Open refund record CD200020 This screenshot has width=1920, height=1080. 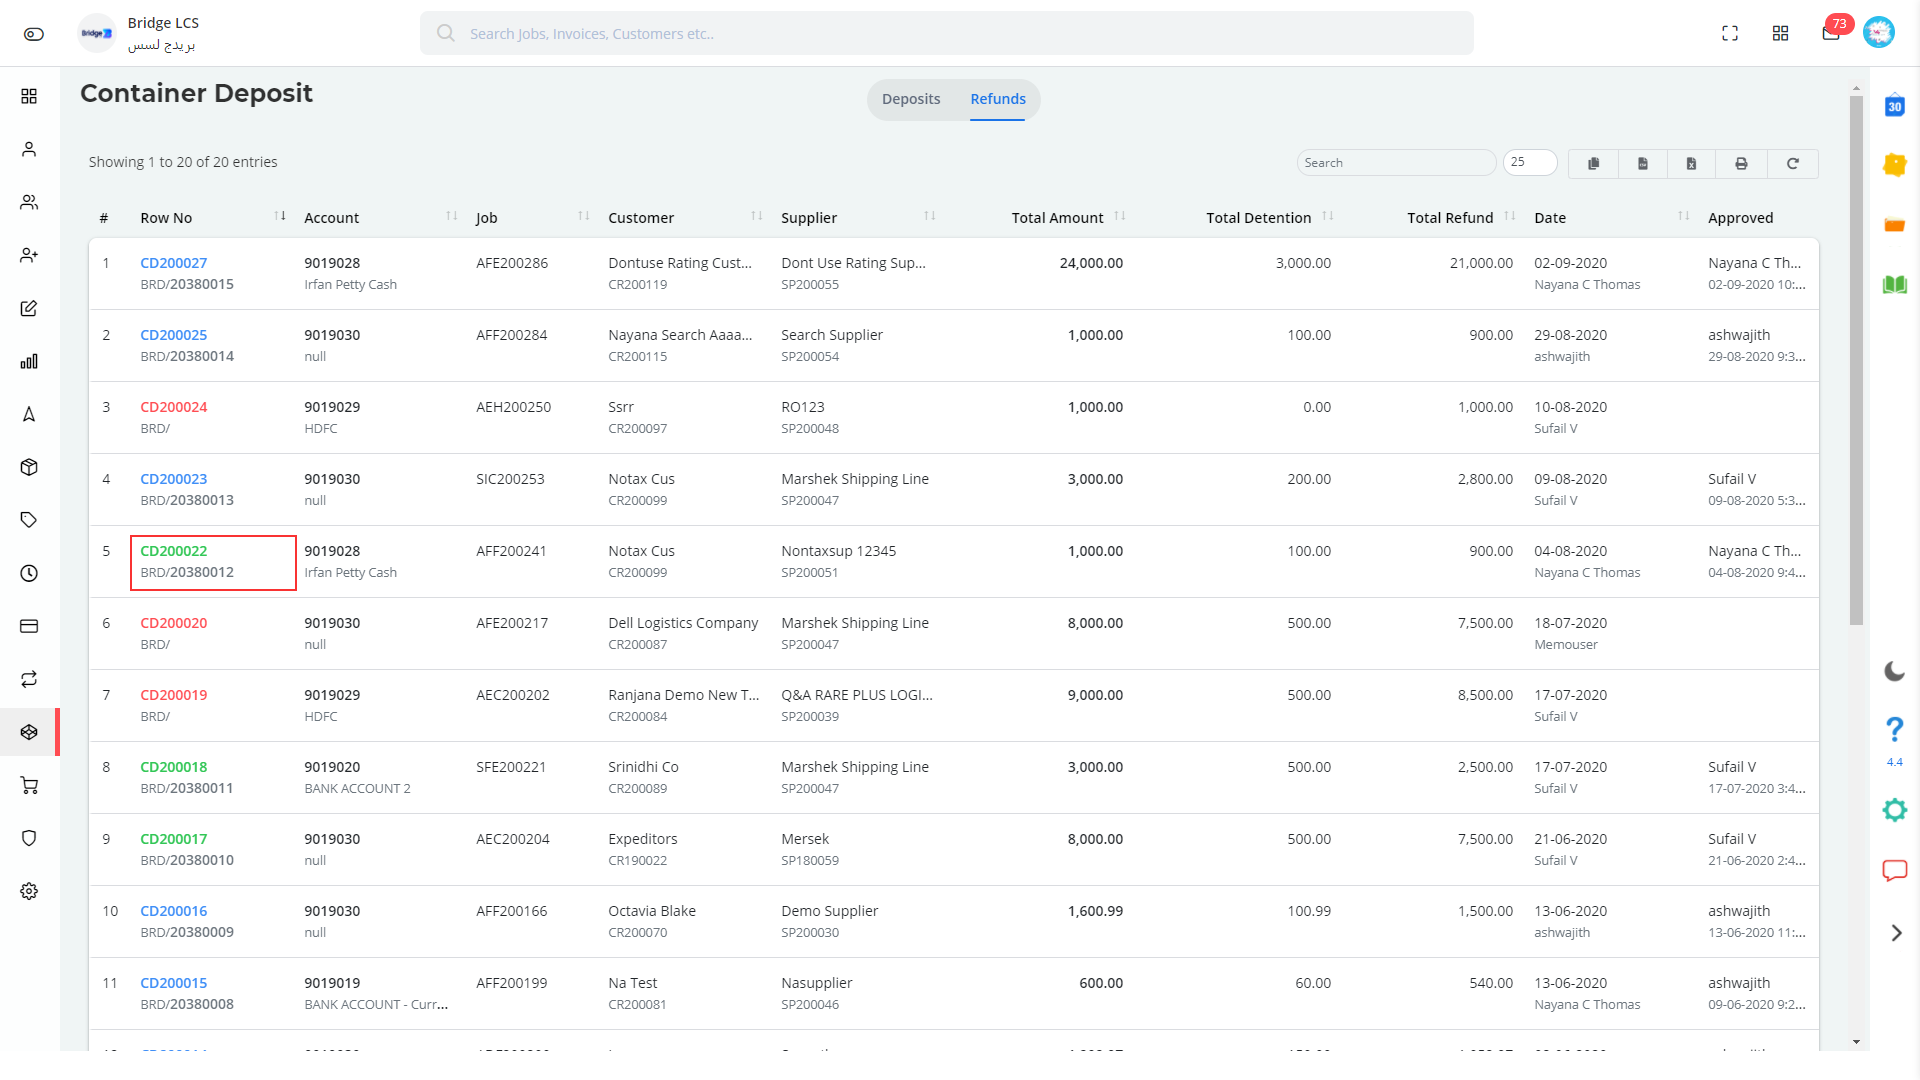click(x=174, y=623)
